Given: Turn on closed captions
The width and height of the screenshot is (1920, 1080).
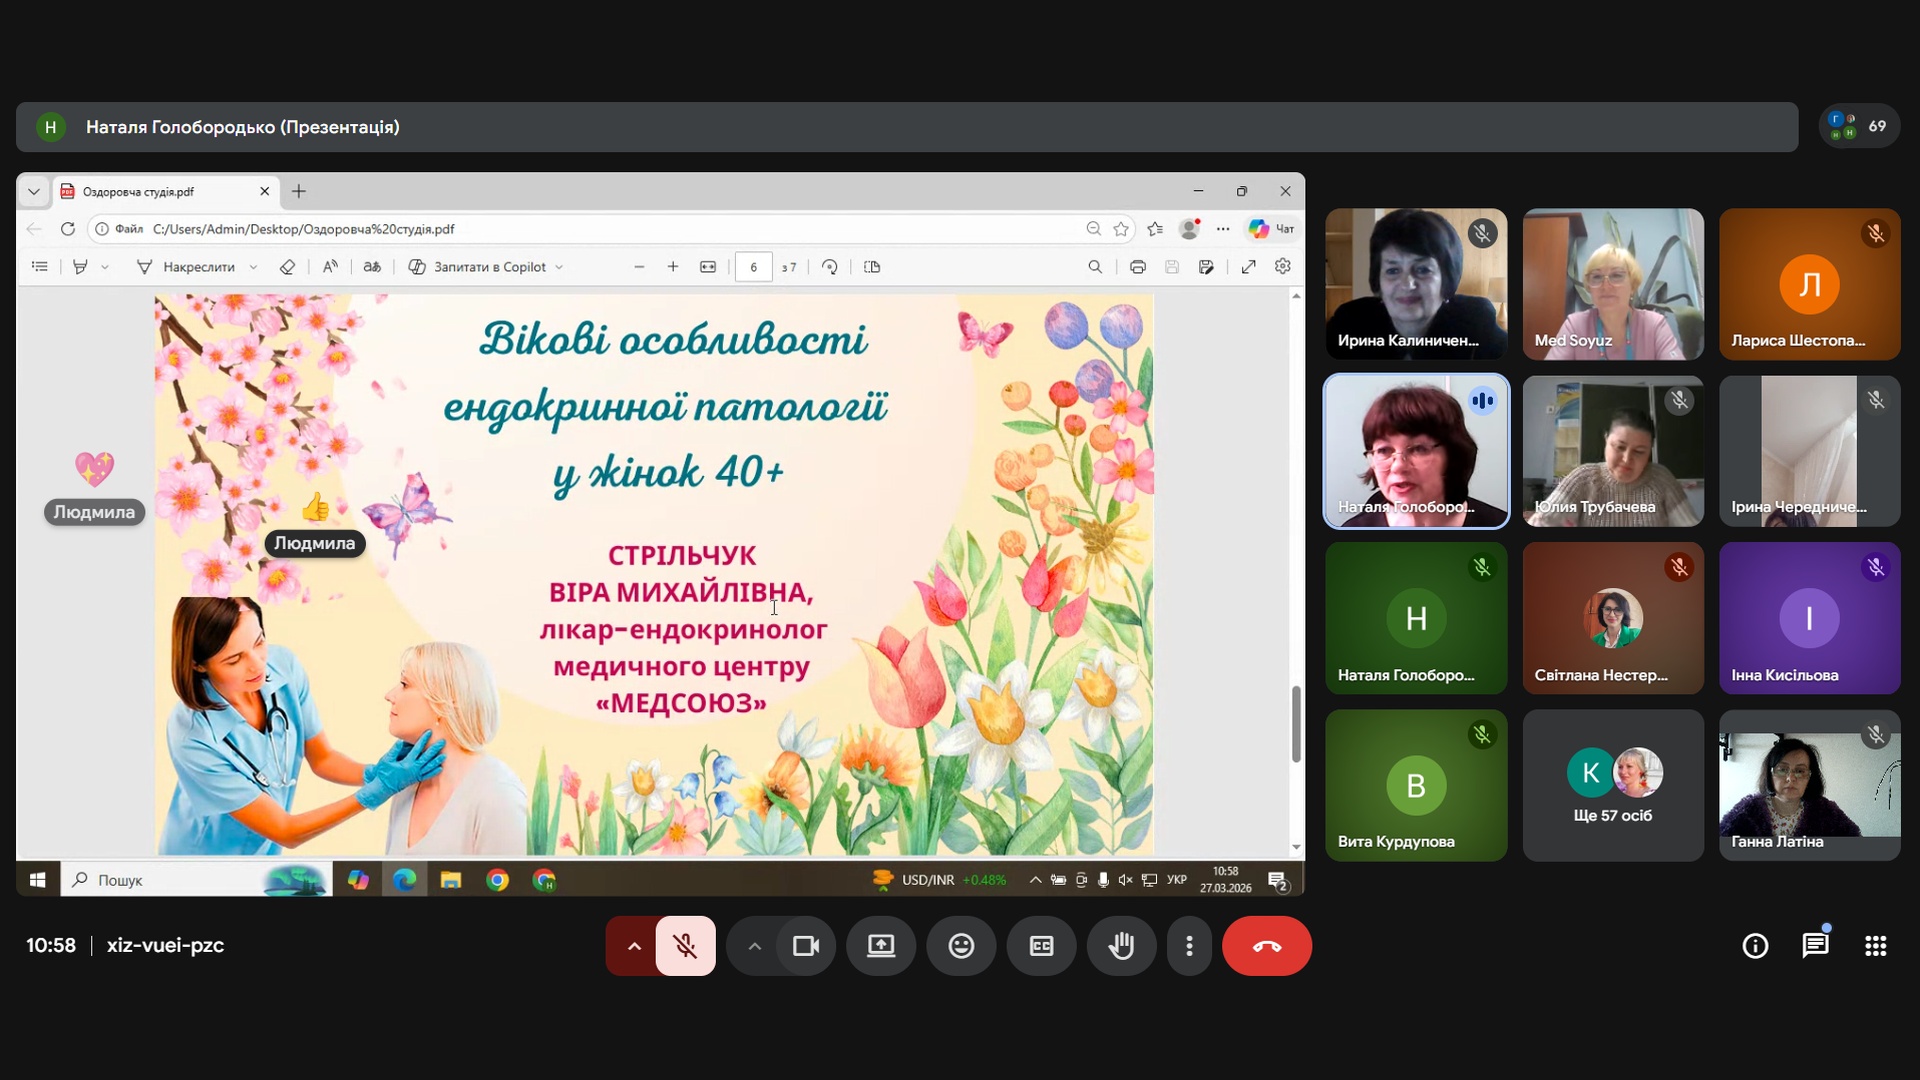Looking at the screenshot, I should pos(1041,946).
